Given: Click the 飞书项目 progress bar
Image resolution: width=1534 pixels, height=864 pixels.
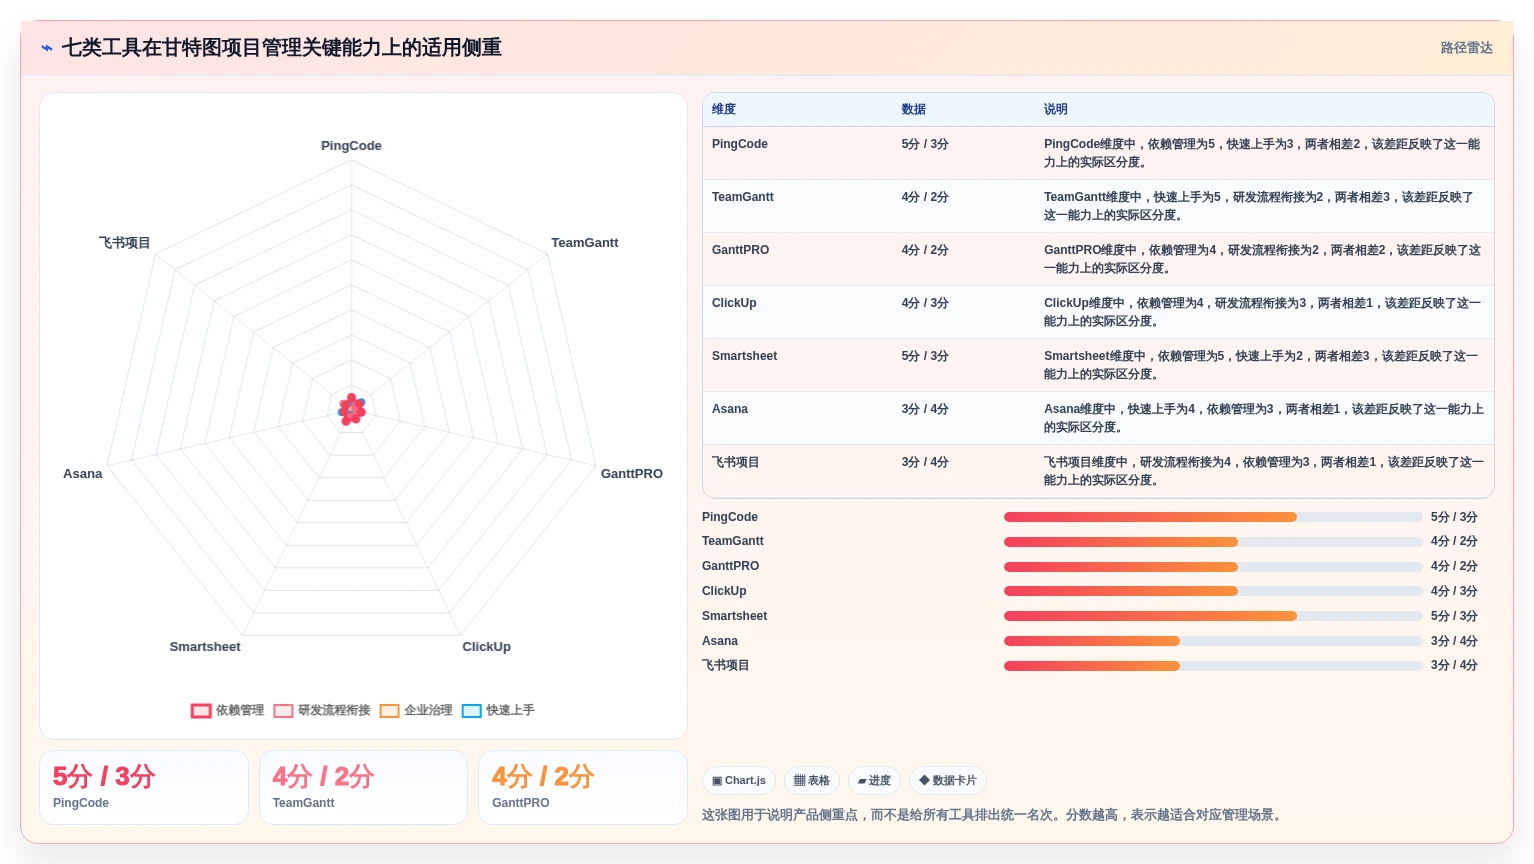Looking at the screenshot, I should point(1213,666).
